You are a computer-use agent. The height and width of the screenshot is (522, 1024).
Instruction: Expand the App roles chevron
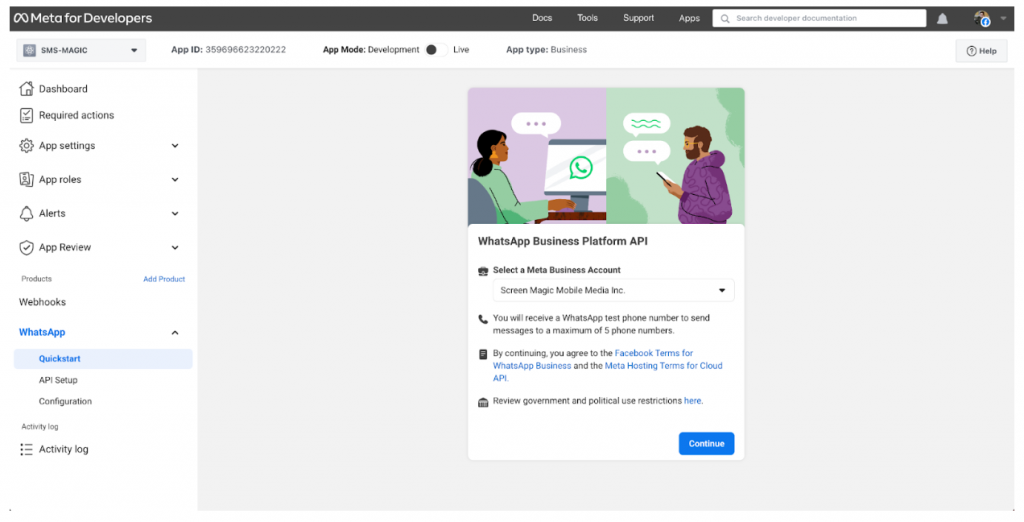tap(175, 180)
